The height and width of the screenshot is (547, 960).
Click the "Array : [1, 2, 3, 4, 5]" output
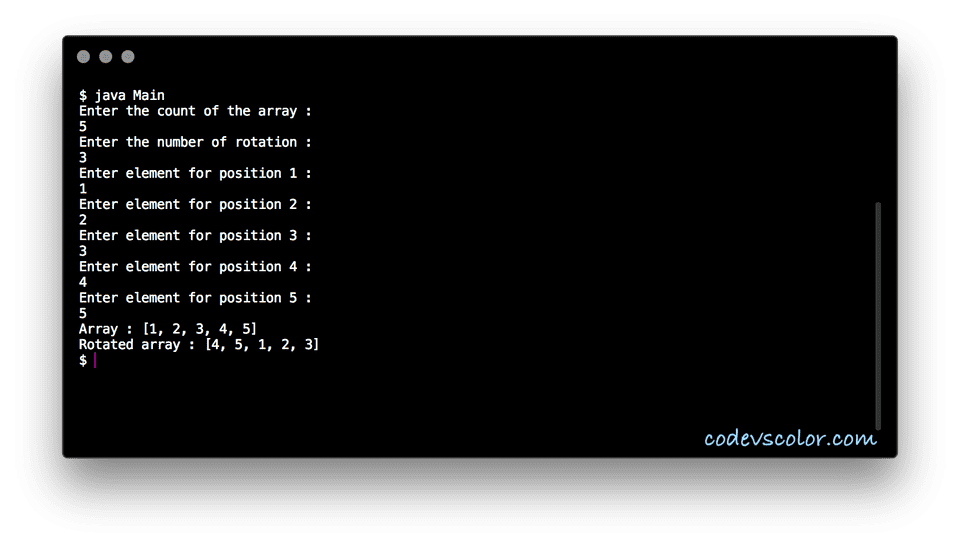click(x=168, y=328)
